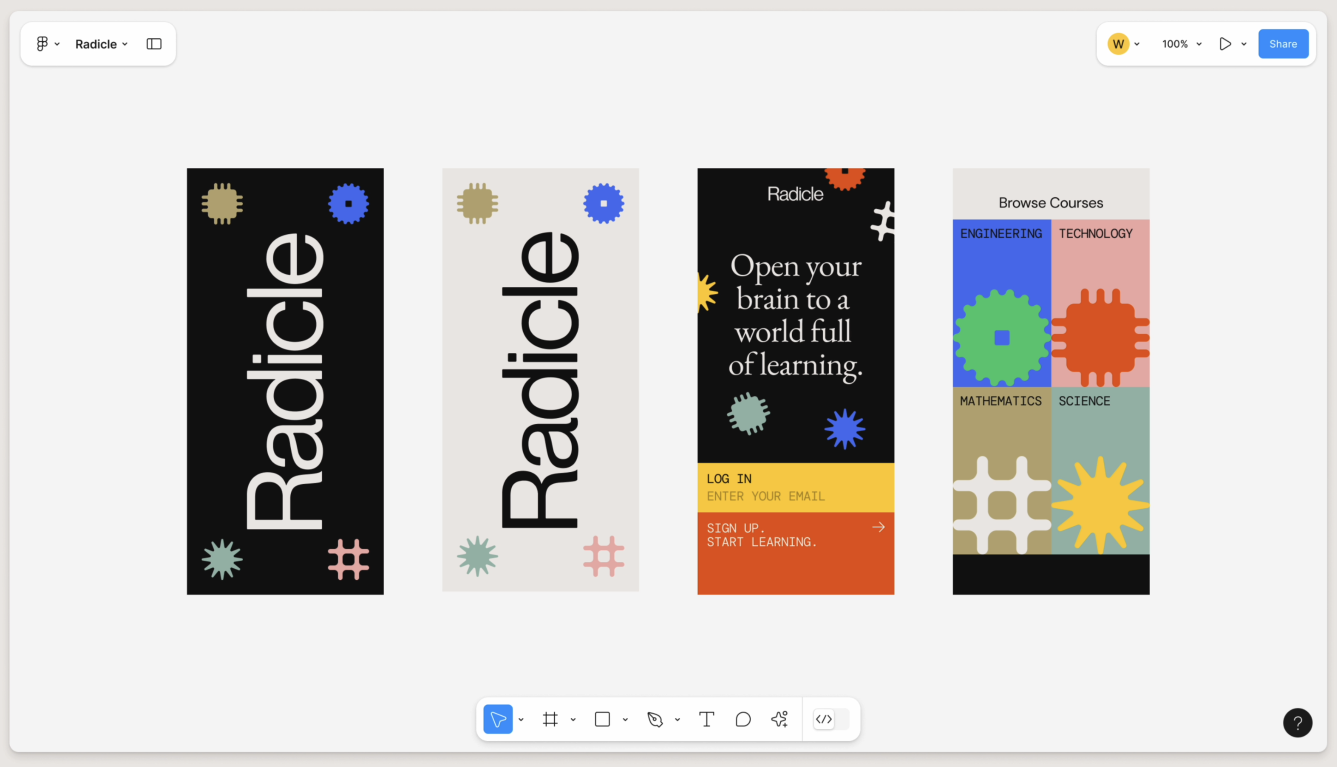Open the Help question mark button
This screenshot has height=767, width=1337.
(1297, 722)
